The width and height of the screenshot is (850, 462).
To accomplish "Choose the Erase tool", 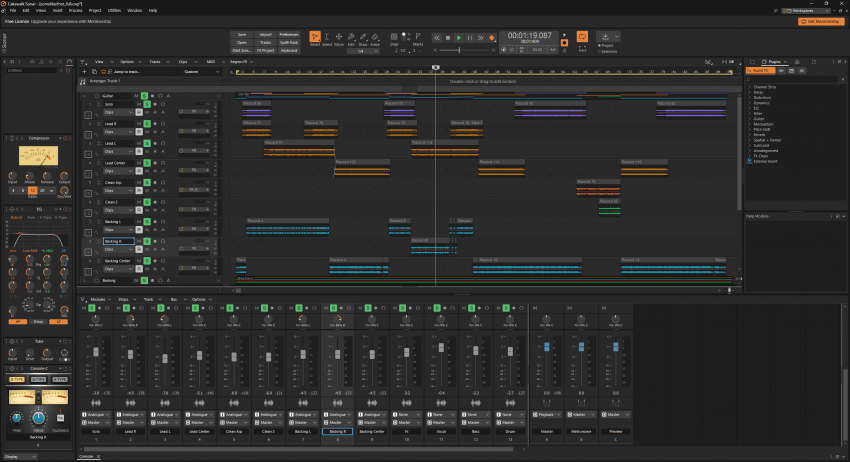I will pyautogui.click(x=374, y=38).
